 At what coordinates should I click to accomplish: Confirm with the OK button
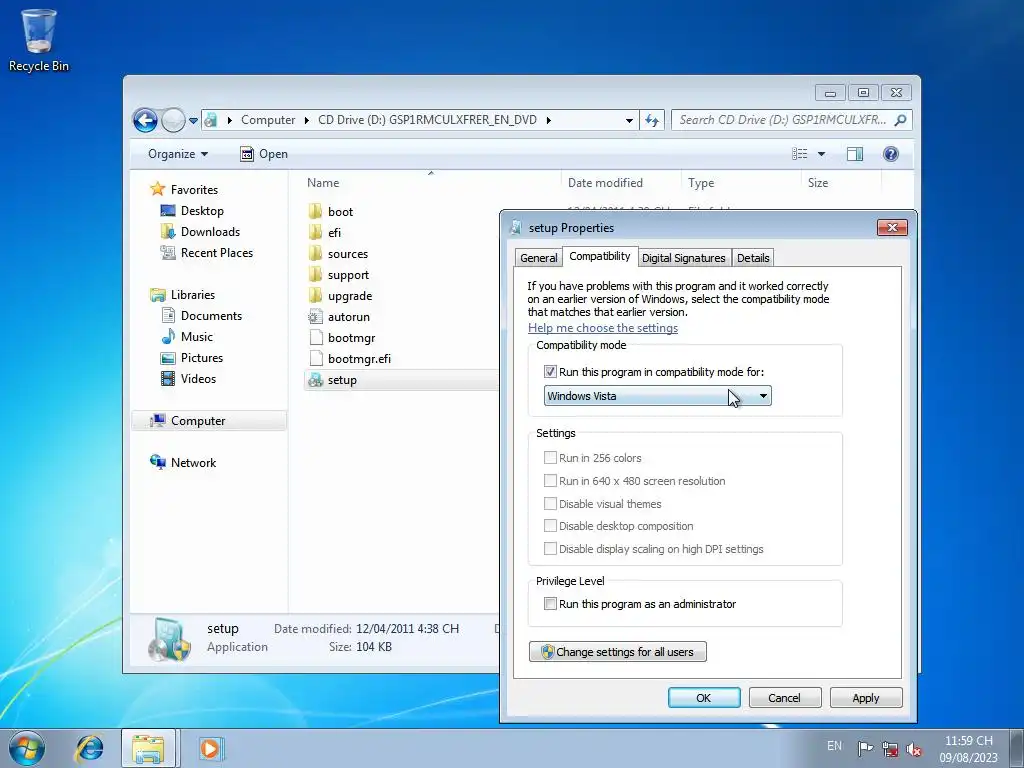click(x=704, y=697)
